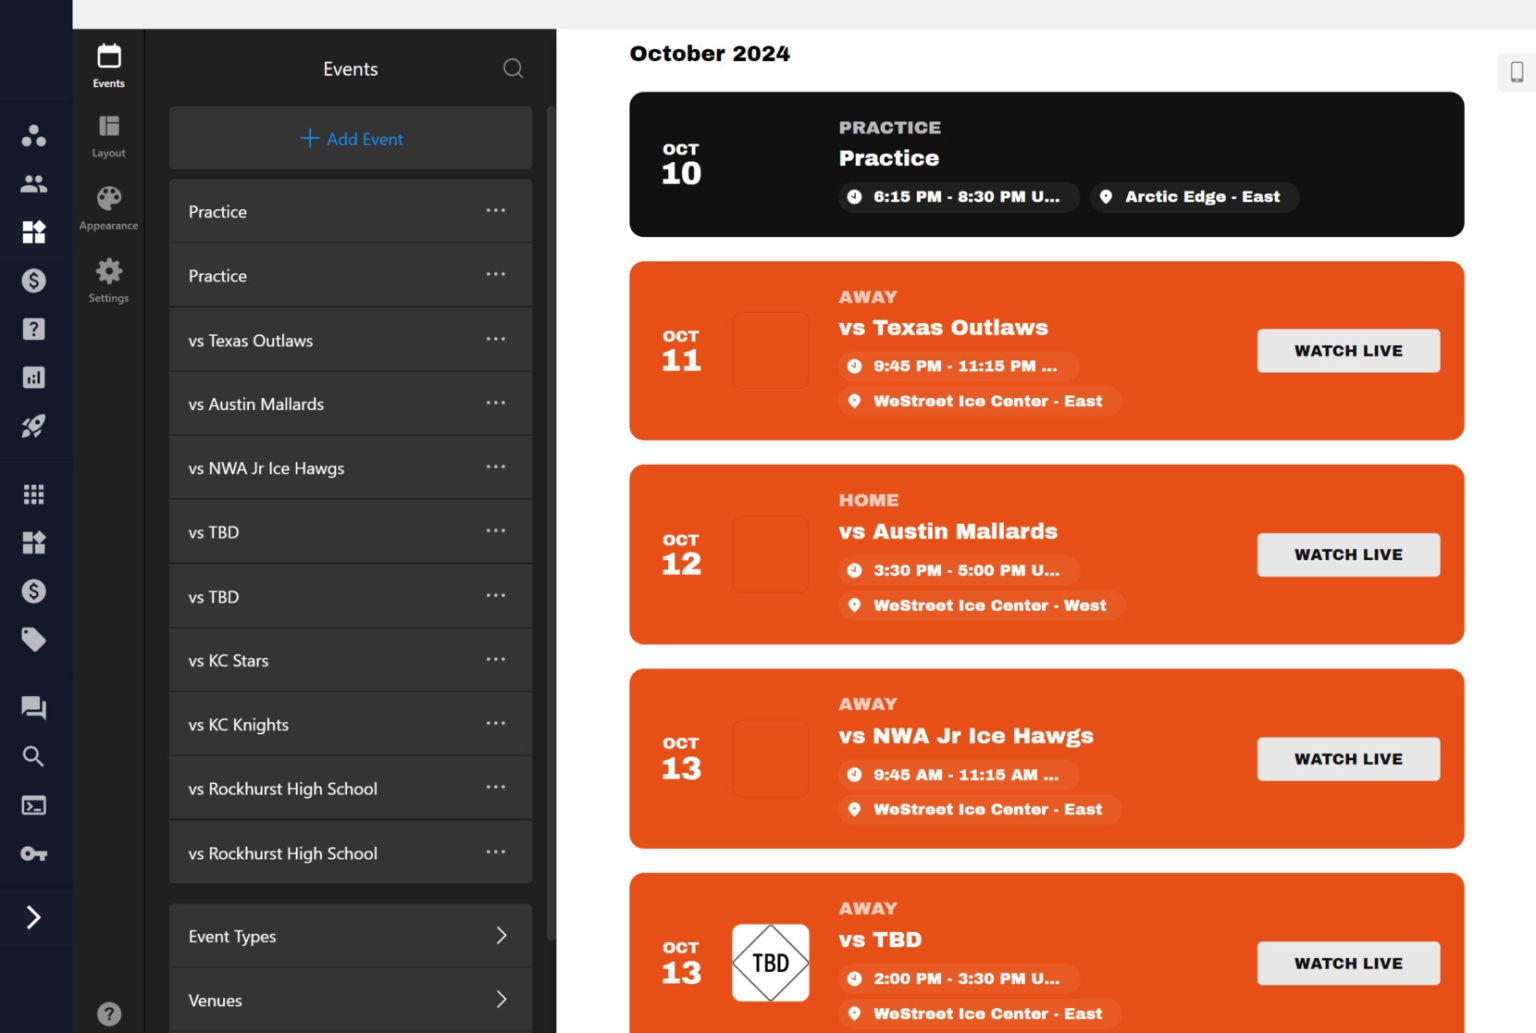This screenshot has width=1536, height=1033.
Task: Click the Add Event button
Action: click(x=350, y=138)
